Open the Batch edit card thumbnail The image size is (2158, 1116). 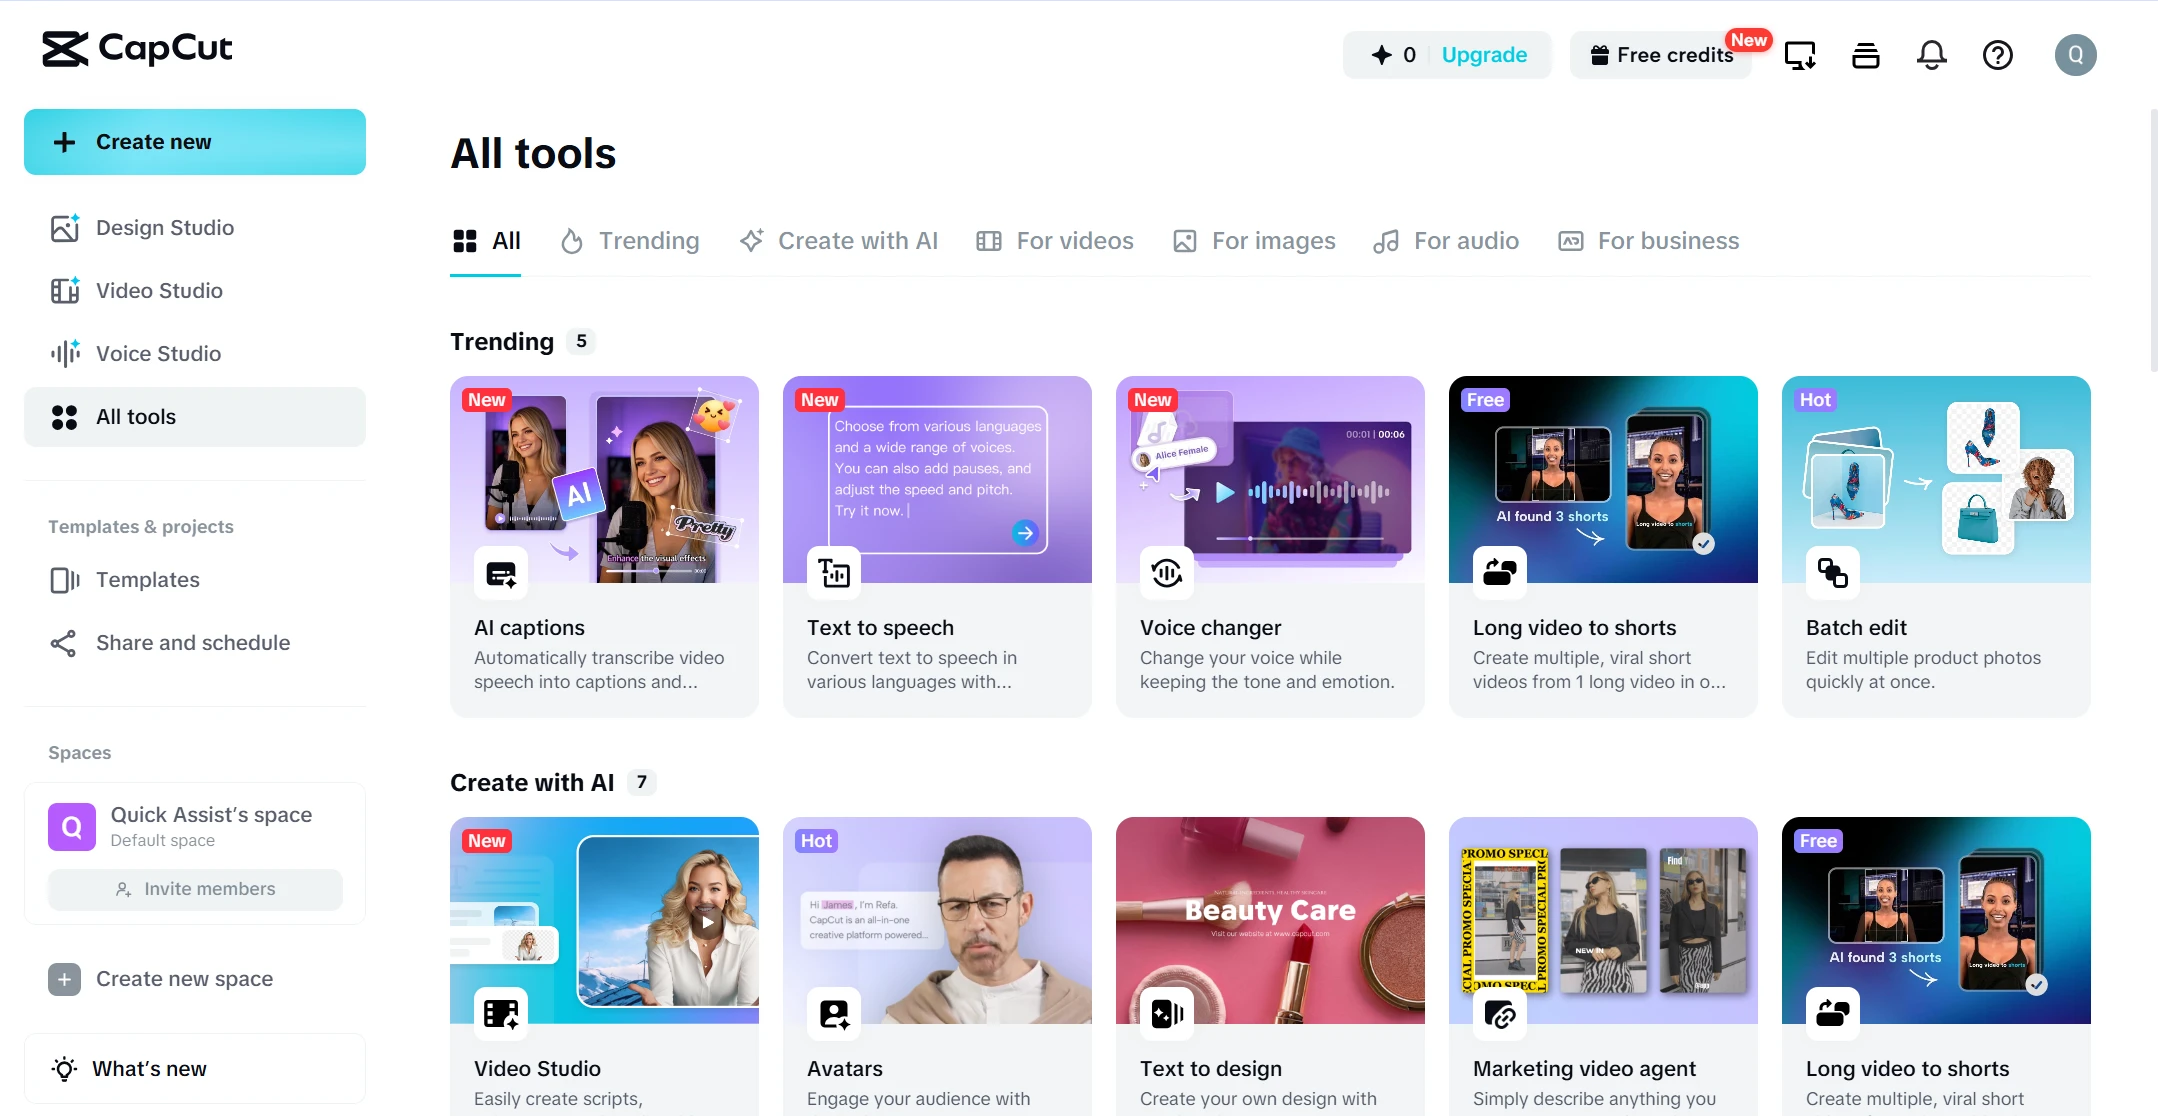pos(1936,479)
